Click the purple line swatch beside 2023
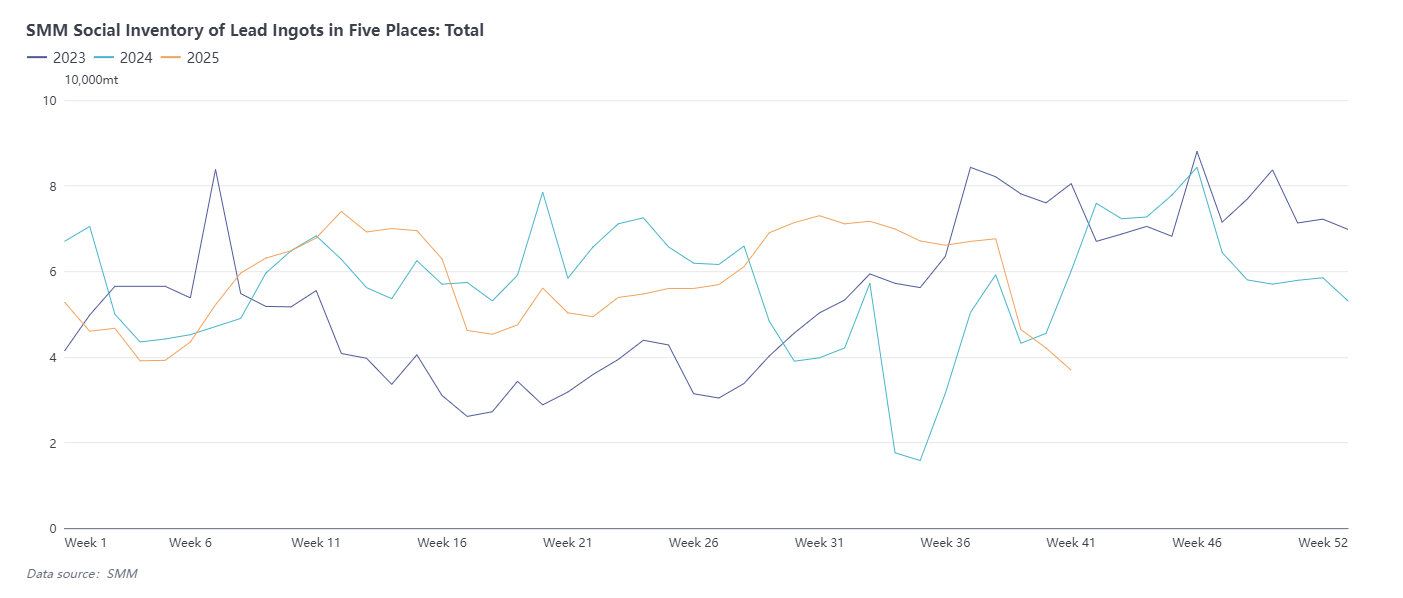 37,58
